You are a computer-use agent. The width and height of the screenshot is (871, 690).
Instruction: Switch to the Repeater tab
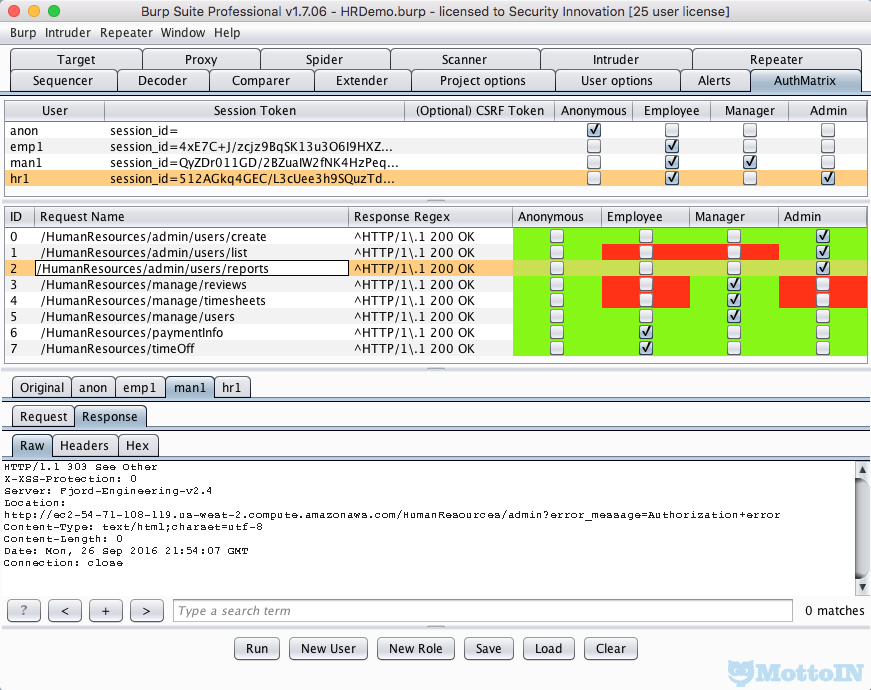click(x=776, y=59)
